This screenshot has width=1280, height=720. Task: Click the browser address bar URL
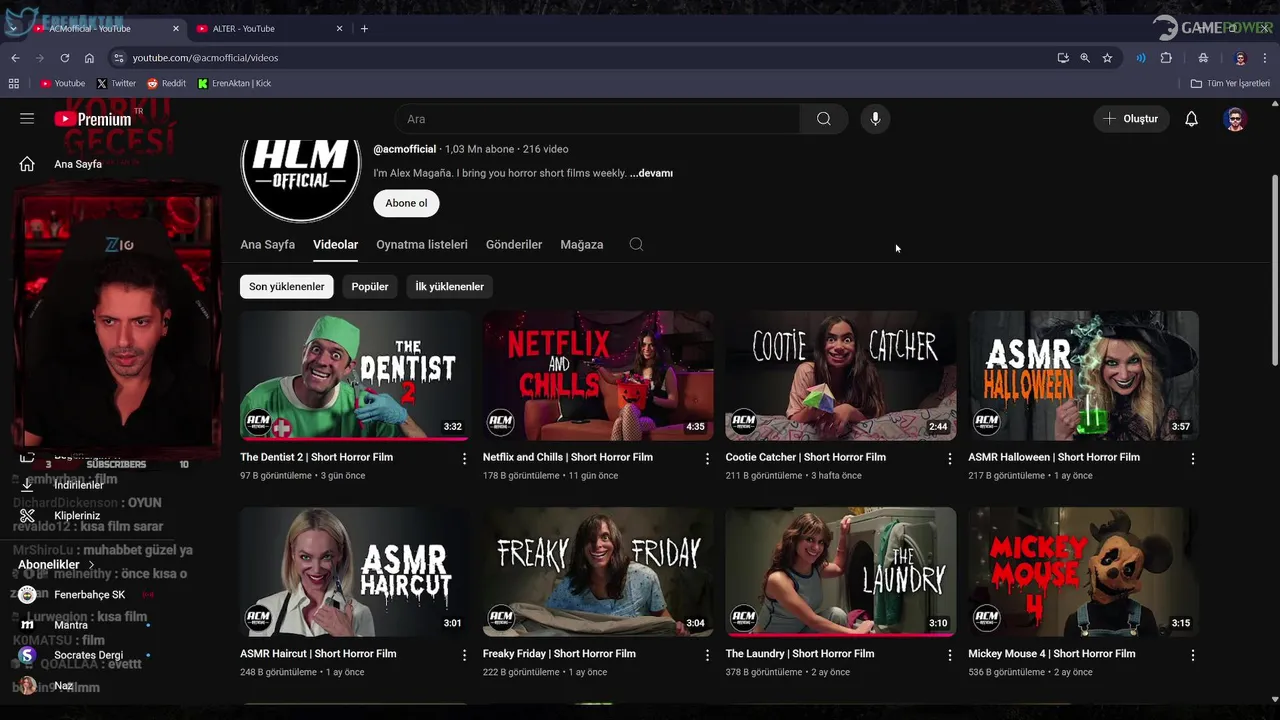click(x=206, y=58)
